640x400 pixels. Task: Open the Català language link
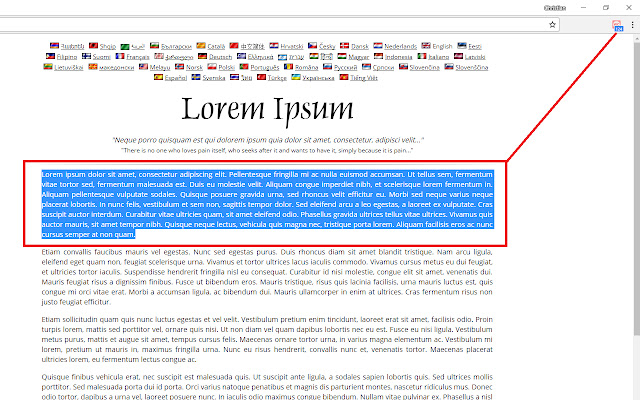click(216, 46)
